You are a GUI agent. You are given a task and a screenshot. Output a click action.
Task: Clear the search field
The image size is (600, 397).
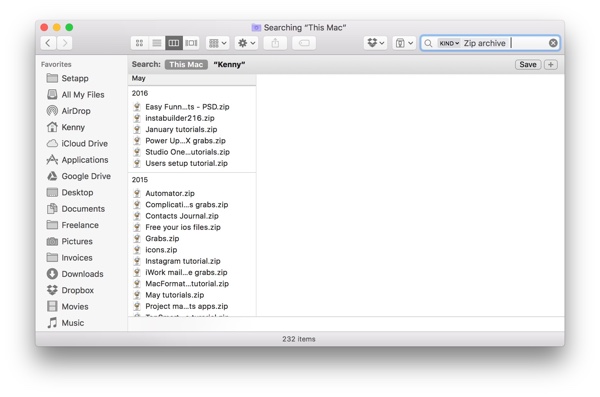tap(553, 43)
